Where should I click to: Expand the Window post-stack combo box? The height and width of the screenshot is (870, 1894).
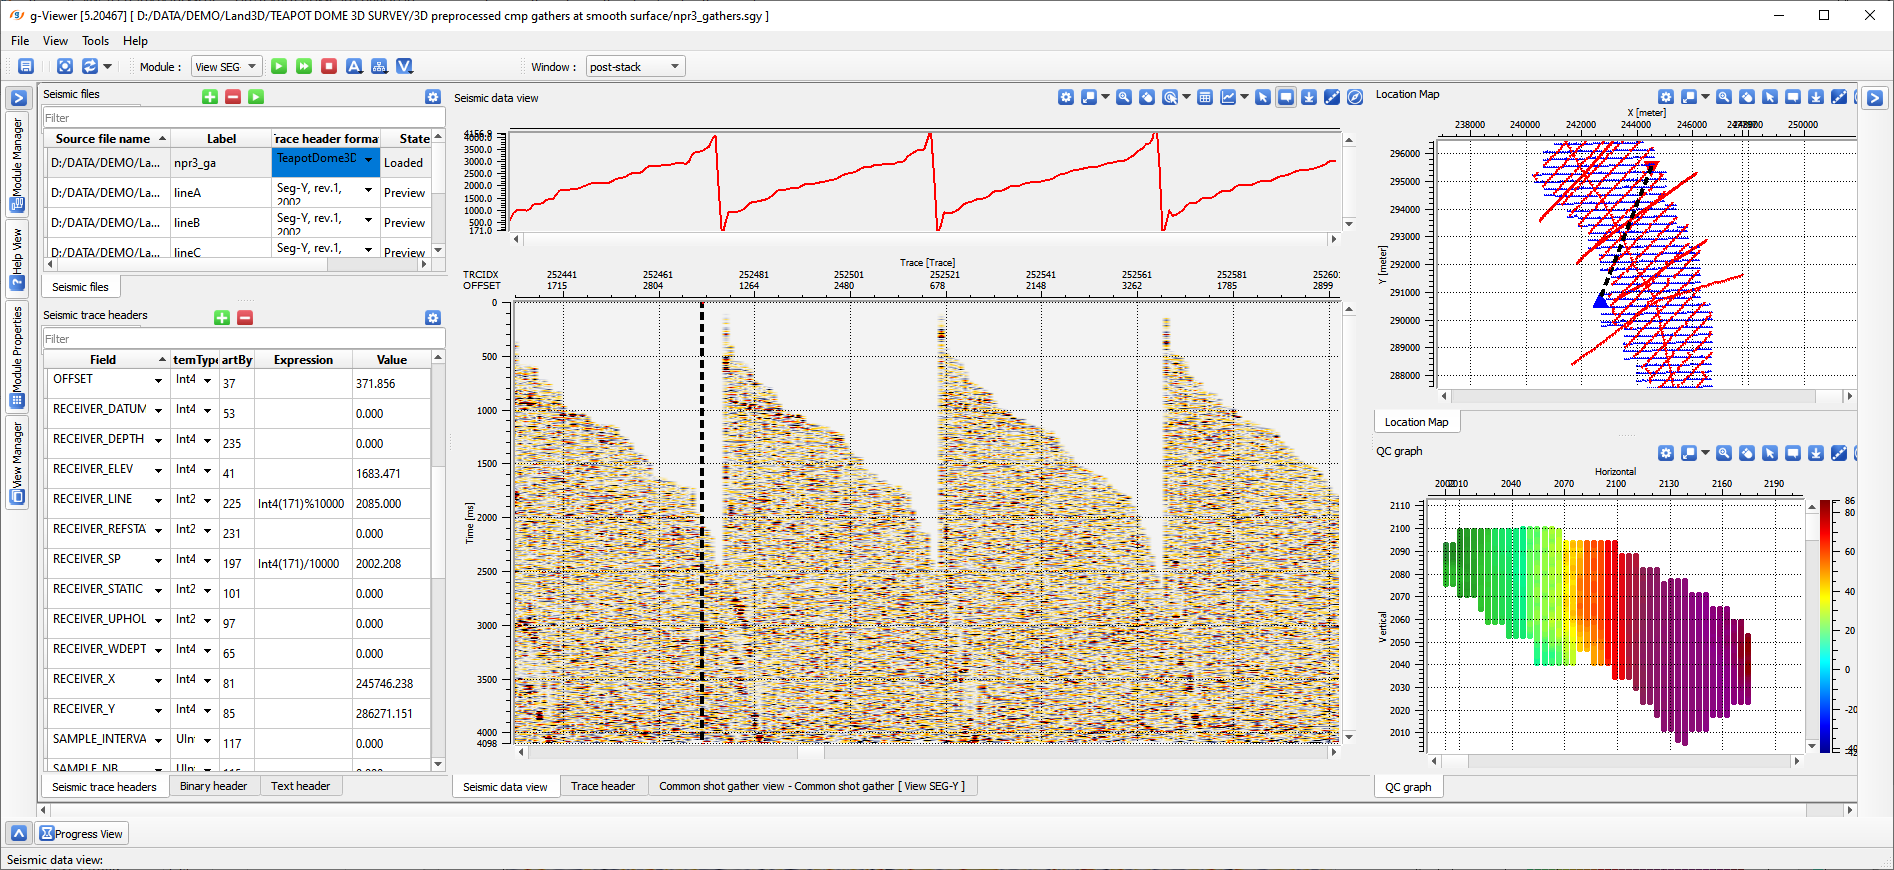pos(635,67)
